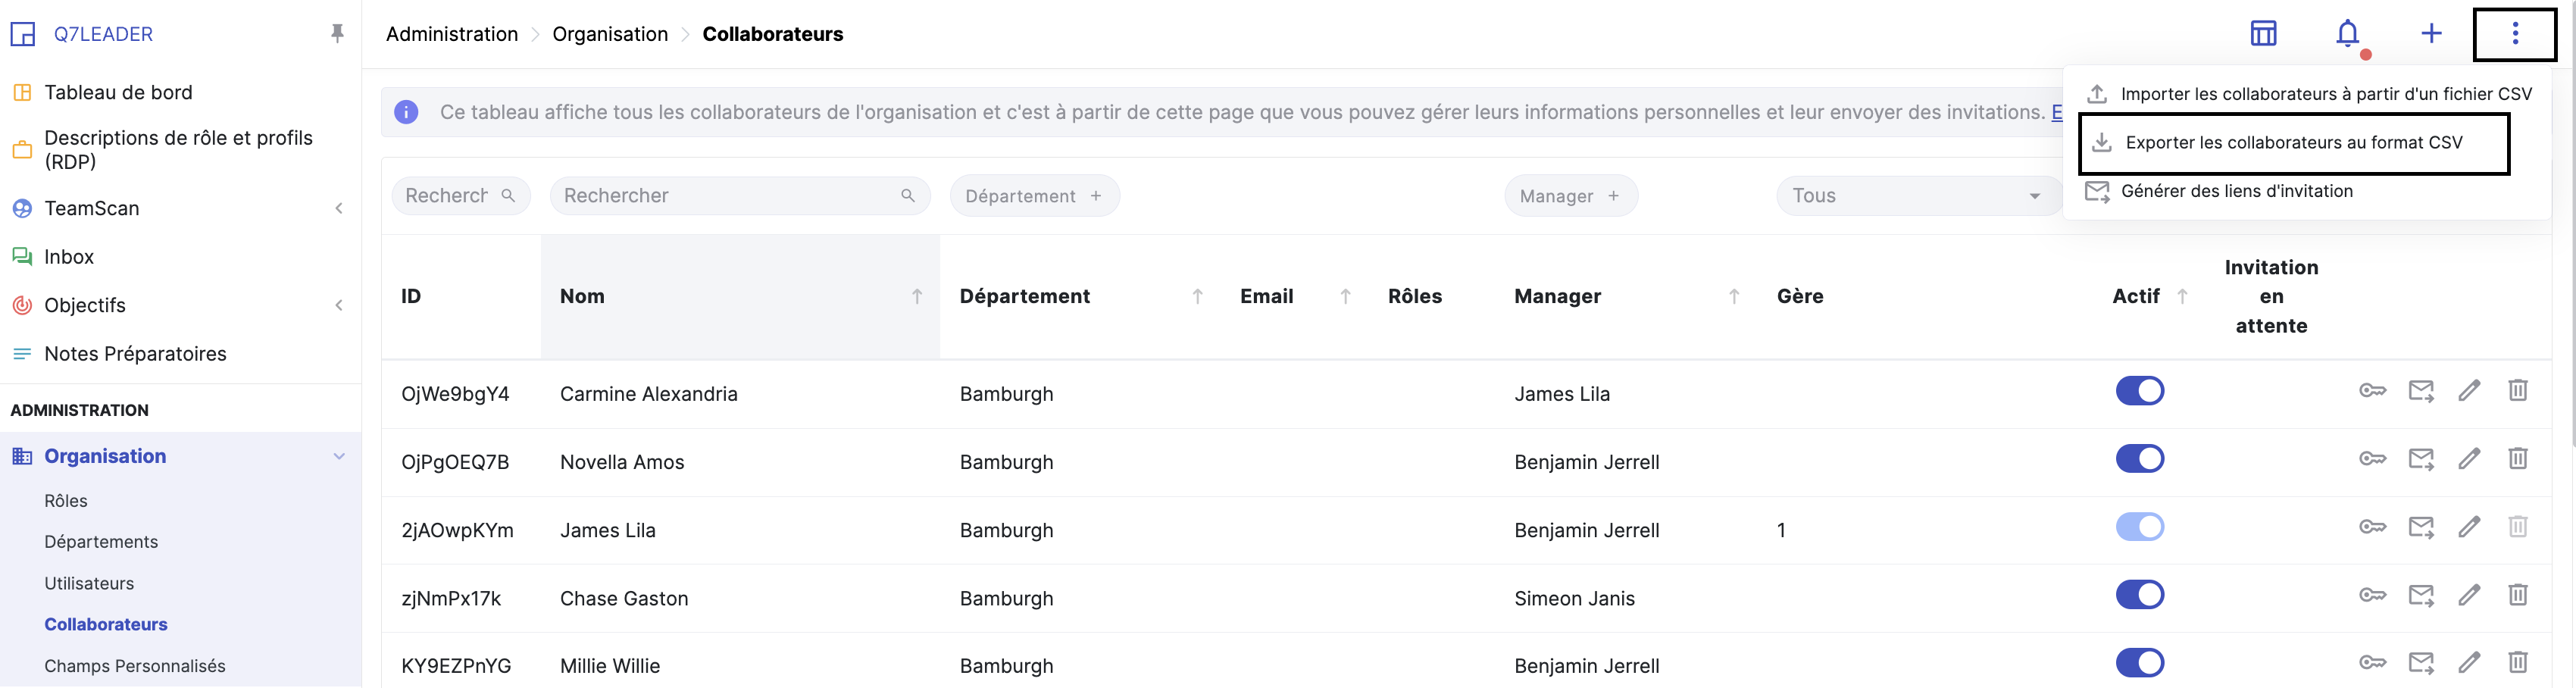The image size is (2576, 688).
Task: Click the key icon for Carmine Alexandria
Action: coord(2372,391)
